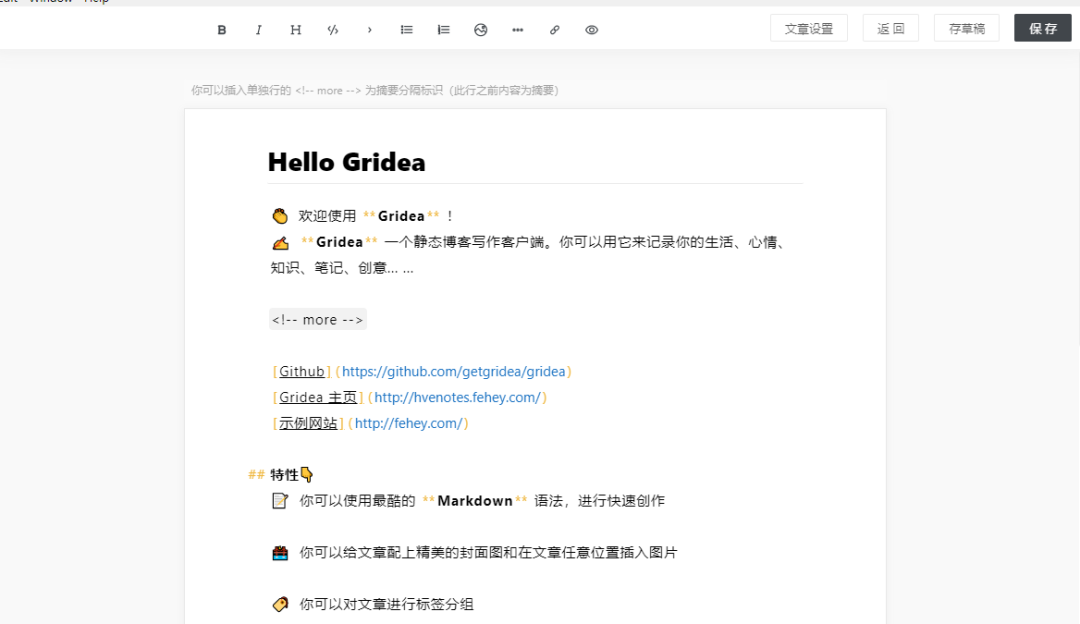Viewport: 1080px width, 624px height.
Task: Click the <!-- more --> code line
Action: (x=318, y=320)
